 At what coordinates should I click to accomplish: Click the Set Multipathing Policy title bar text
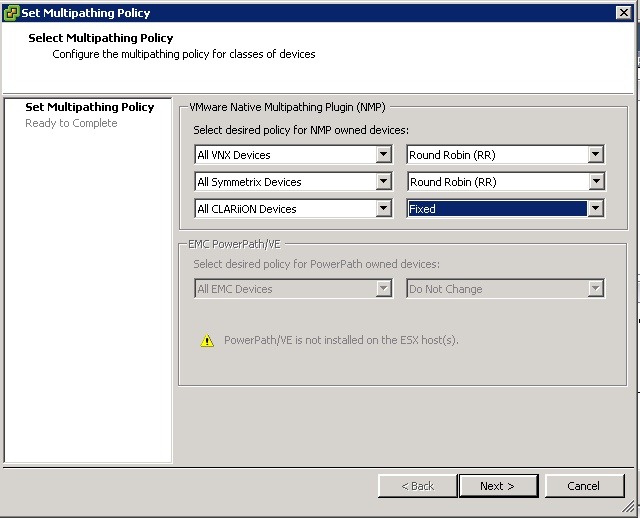pos(86,13)
